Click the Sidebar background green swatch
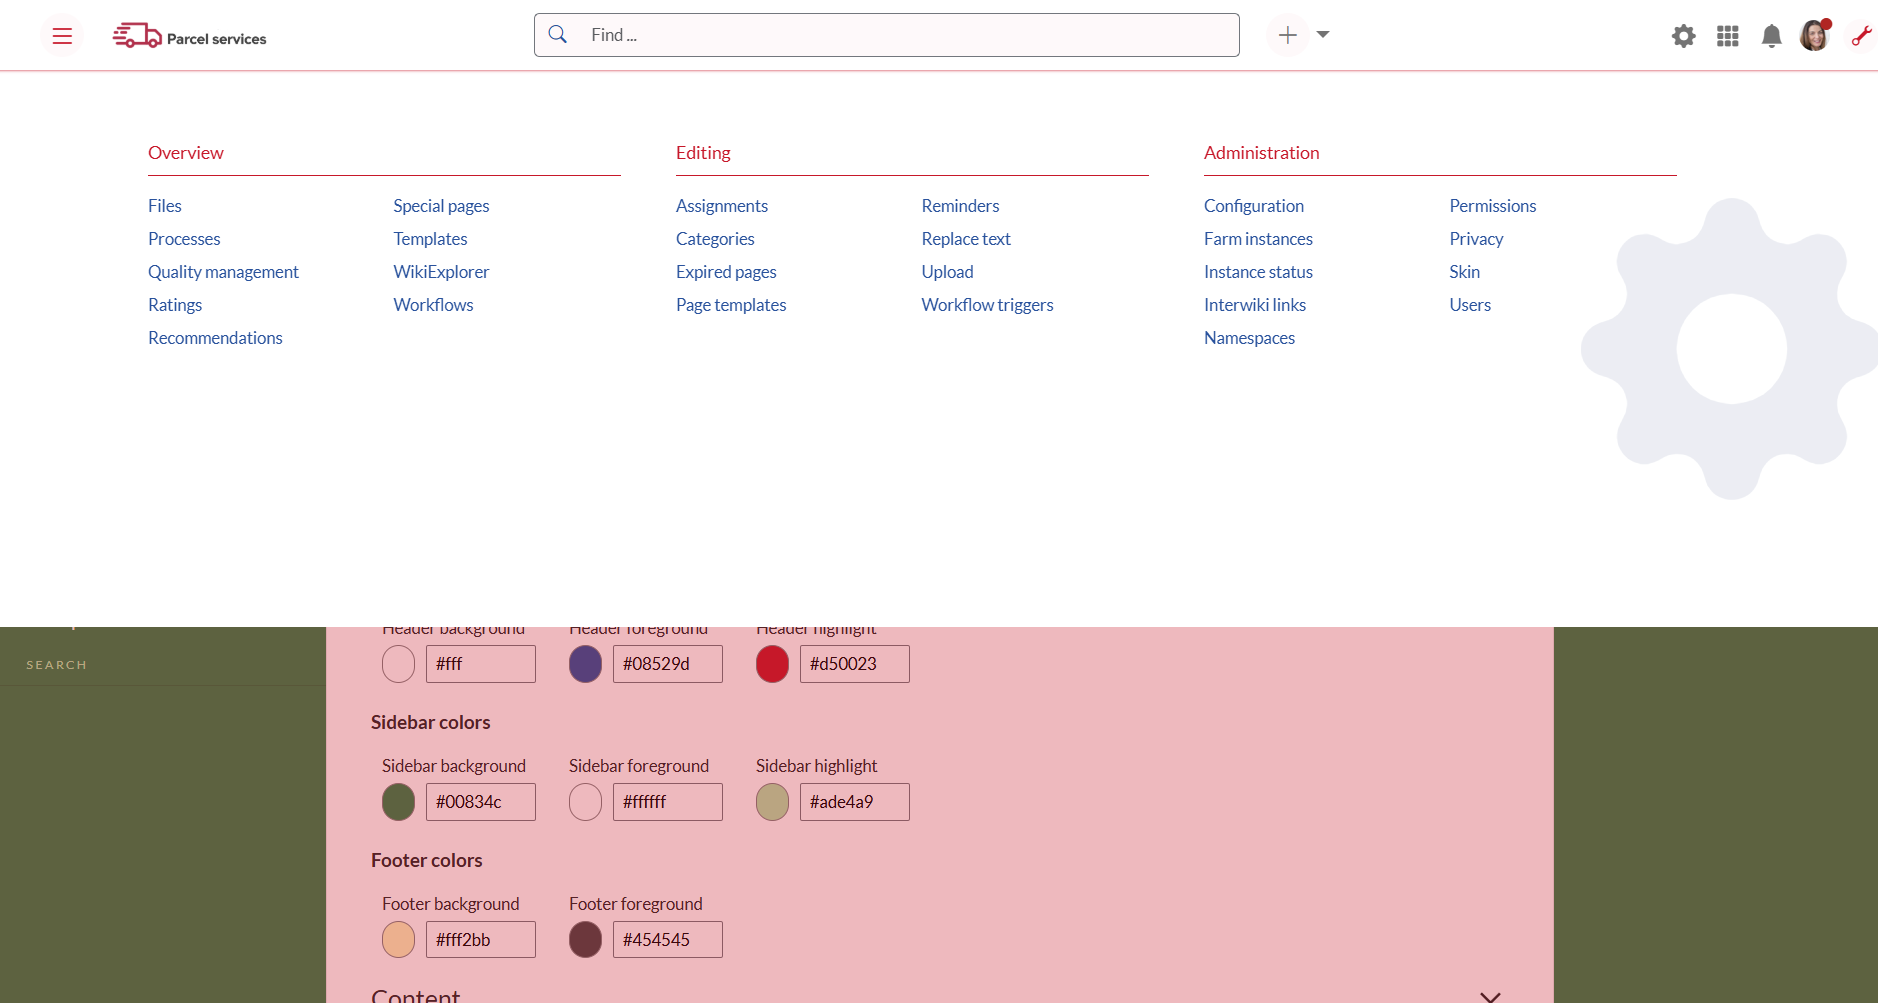Viewport: 1878px width, 1003px height. 398,802
